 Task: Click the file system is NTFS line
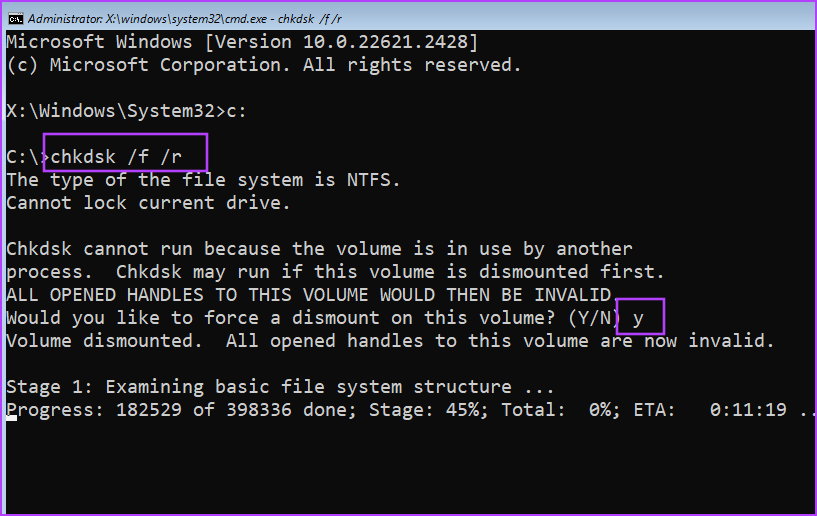(x=203, y=180)
